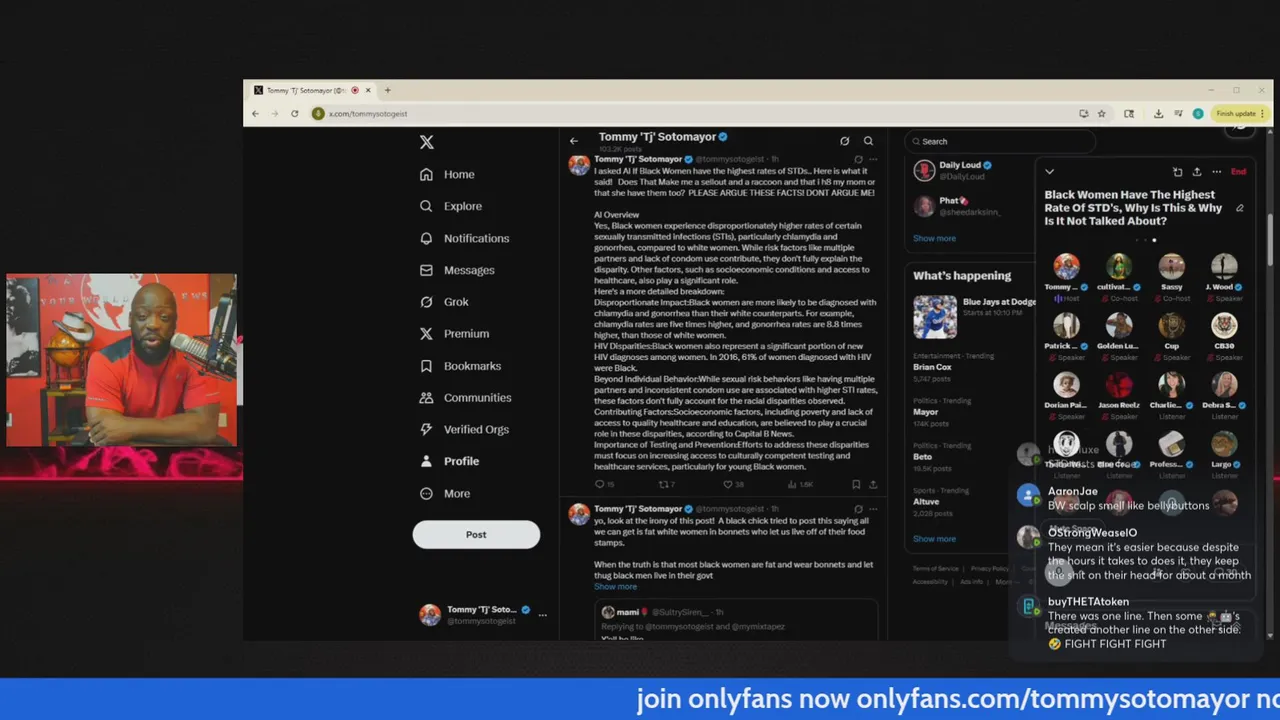Image resolution: width=1280 pixels, height=720 pixels.
Task: Open account options dots beside Tommy 'Tj' Soto
Action: click(542, 615)
